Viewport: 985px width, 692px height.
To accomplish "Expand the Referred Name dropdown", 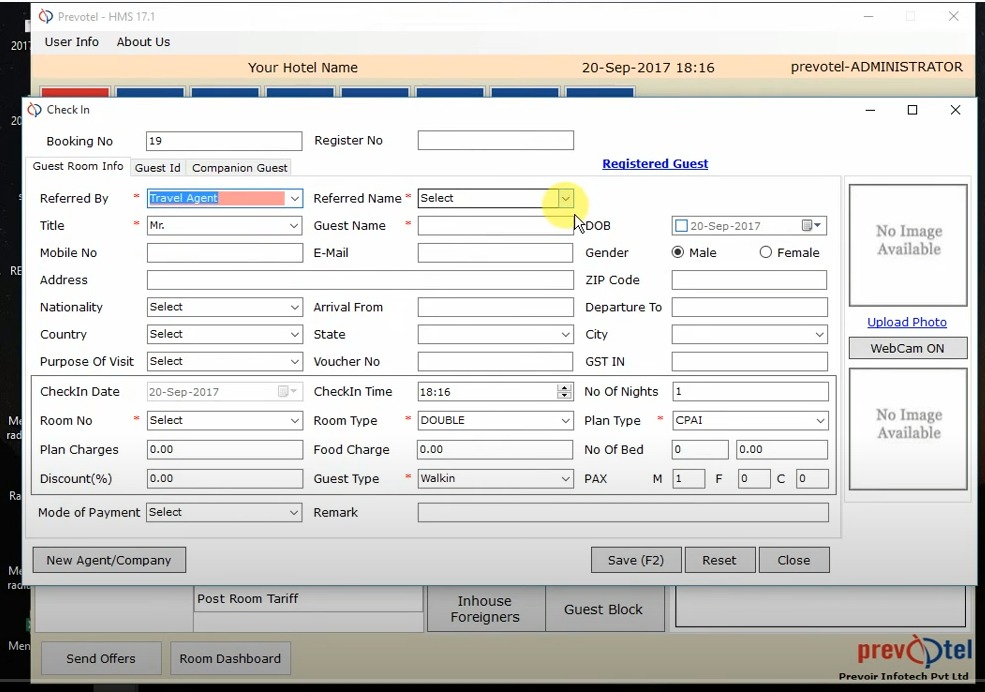I will click(565, 198).
